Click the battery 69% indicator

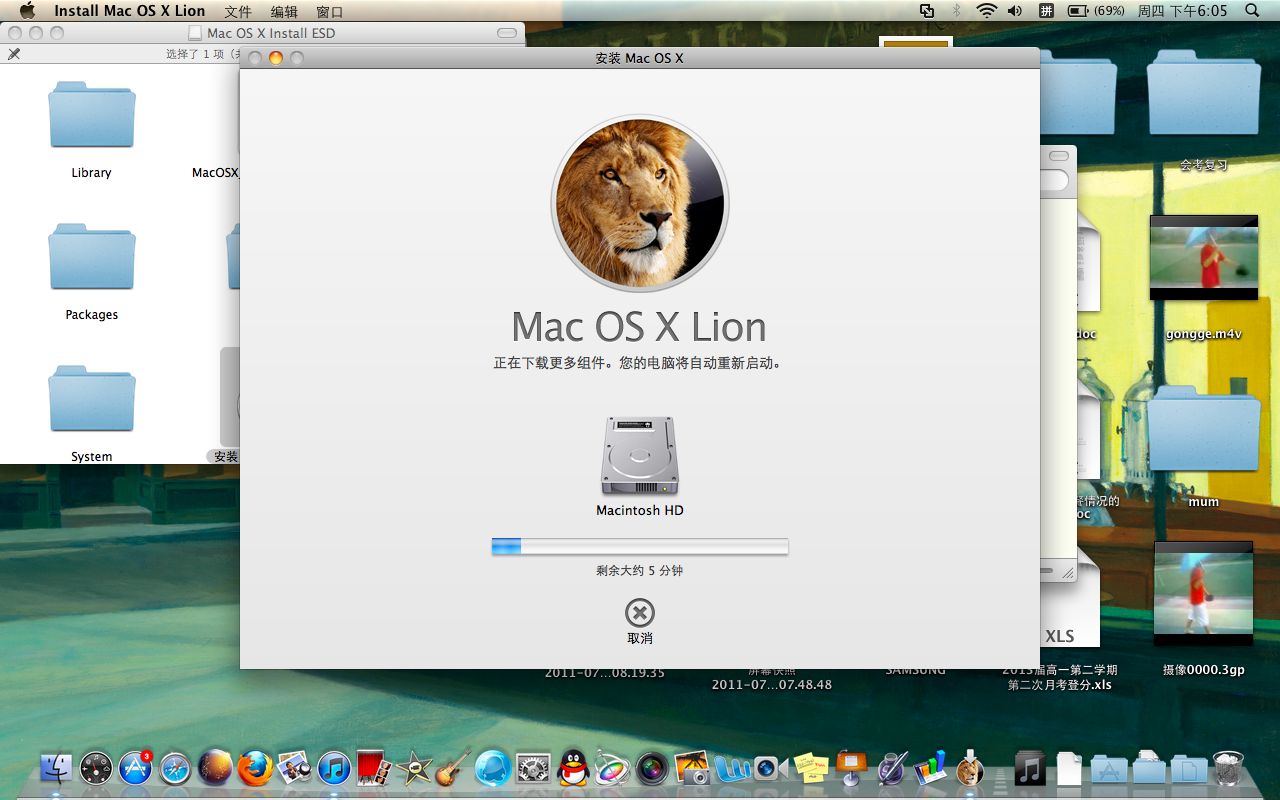coord(1097,11)
